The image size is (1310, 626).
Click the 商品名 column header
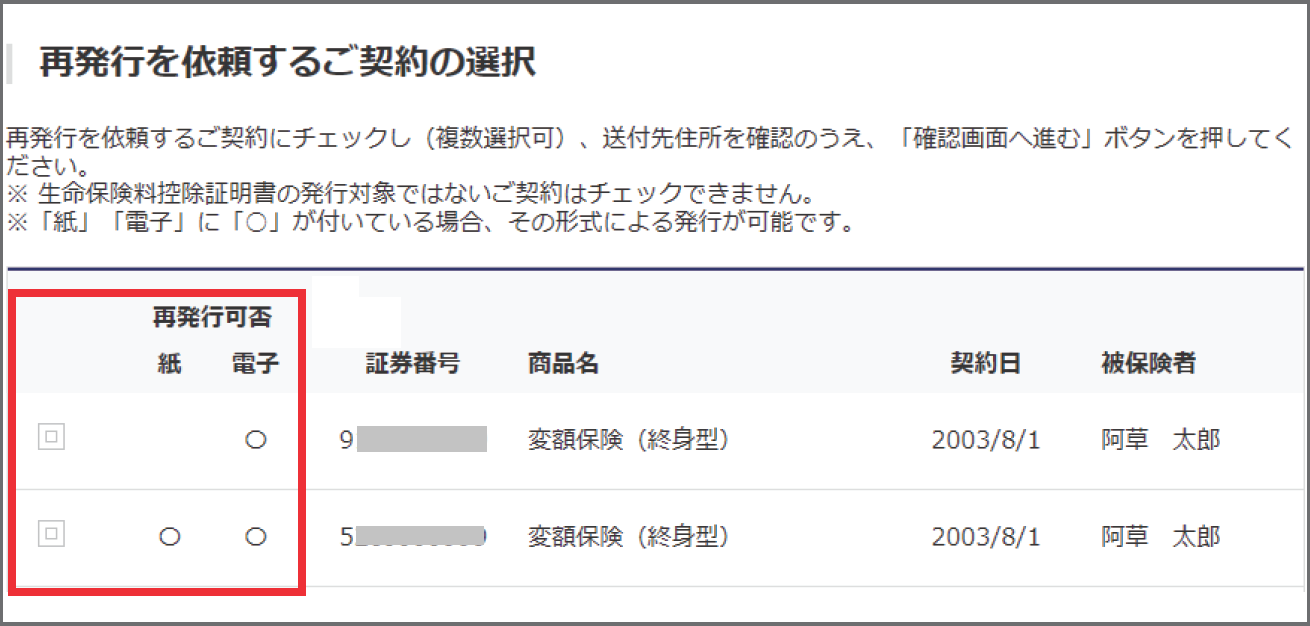click(563, 364)
